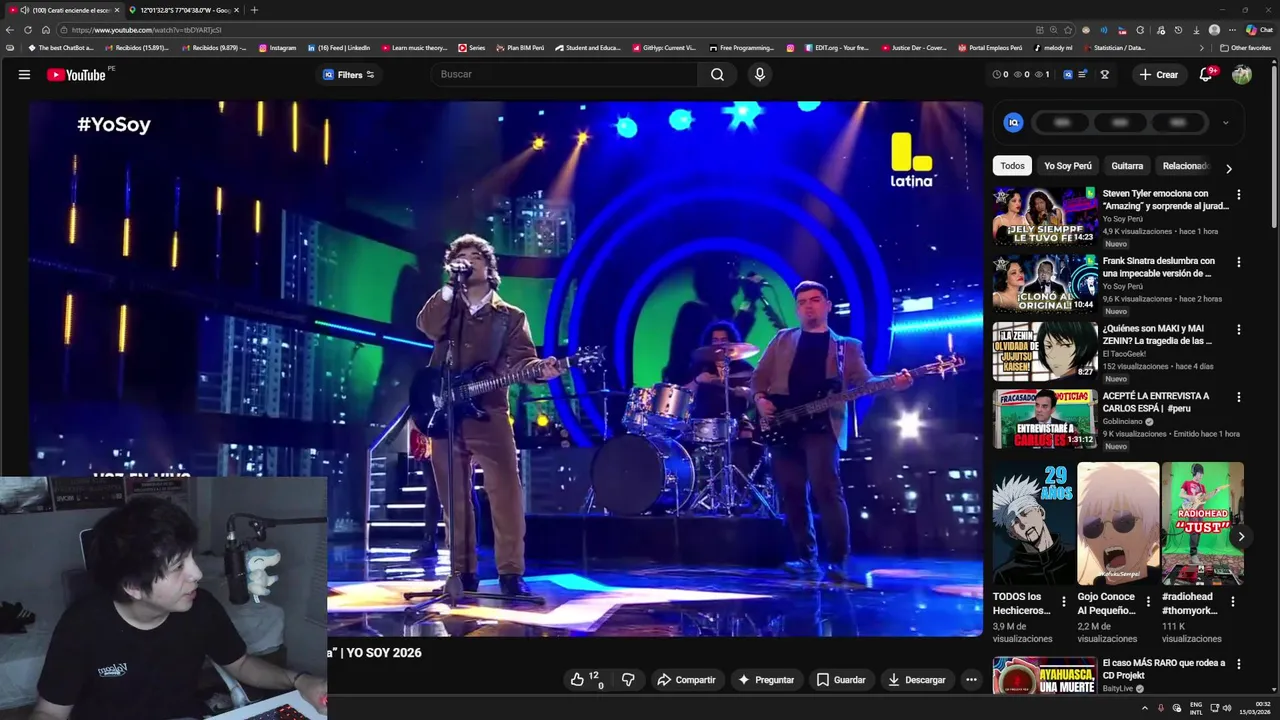Open the Copilot Chat button
Screen dimensions: 1280x720
tap(1259, 30)
